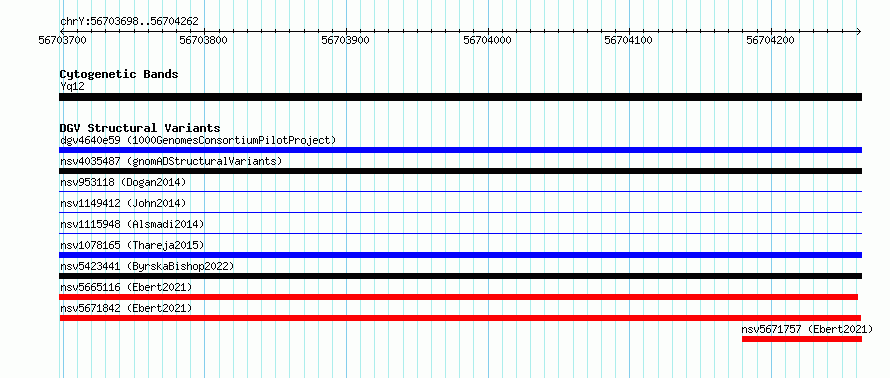Select nsv1078165 (Thareja2015) label
The image size is (890, 378).
[132, 245]
